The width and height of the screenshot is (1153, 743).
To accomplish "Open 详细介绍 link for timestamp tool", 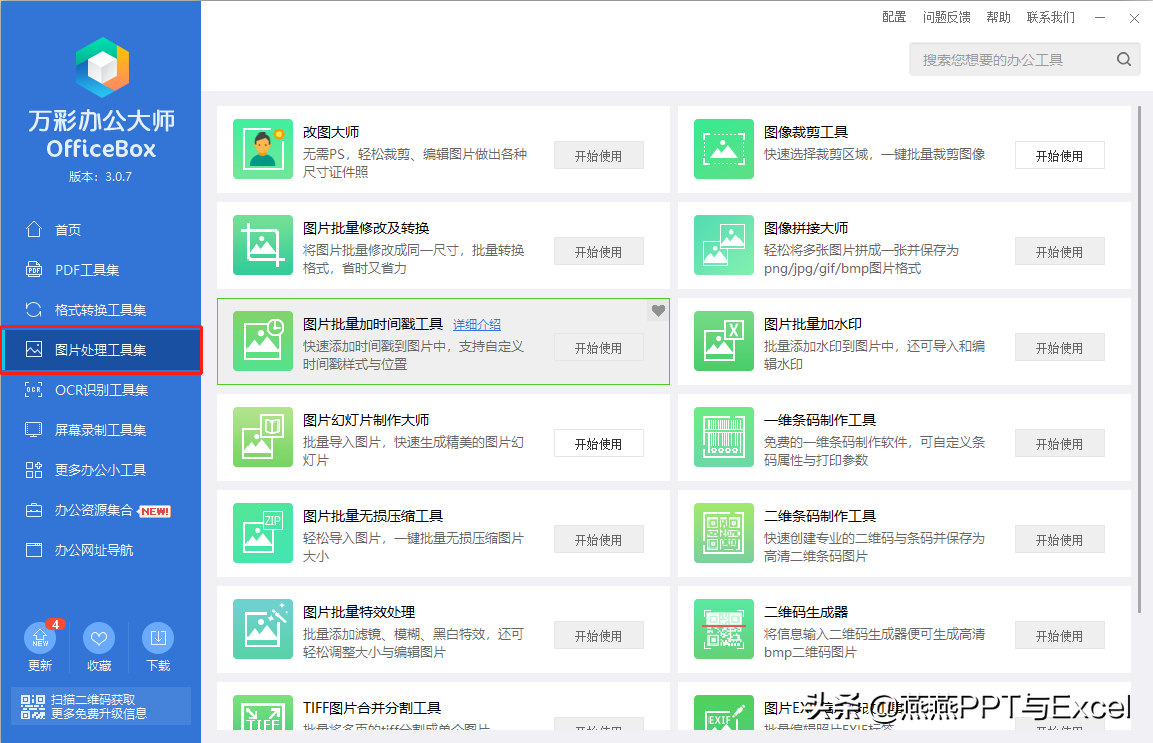I will tap(477, 325).
